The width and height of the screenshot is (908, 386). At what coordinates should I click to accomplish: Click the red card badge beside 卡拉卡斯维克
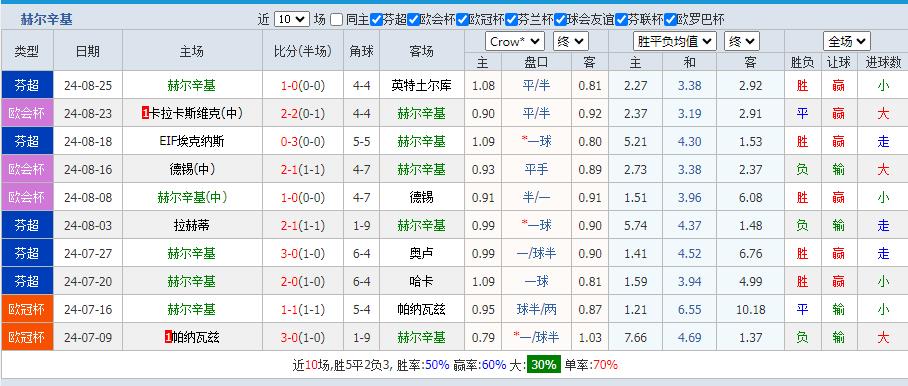pyautogui.click(x=145, y=113)
